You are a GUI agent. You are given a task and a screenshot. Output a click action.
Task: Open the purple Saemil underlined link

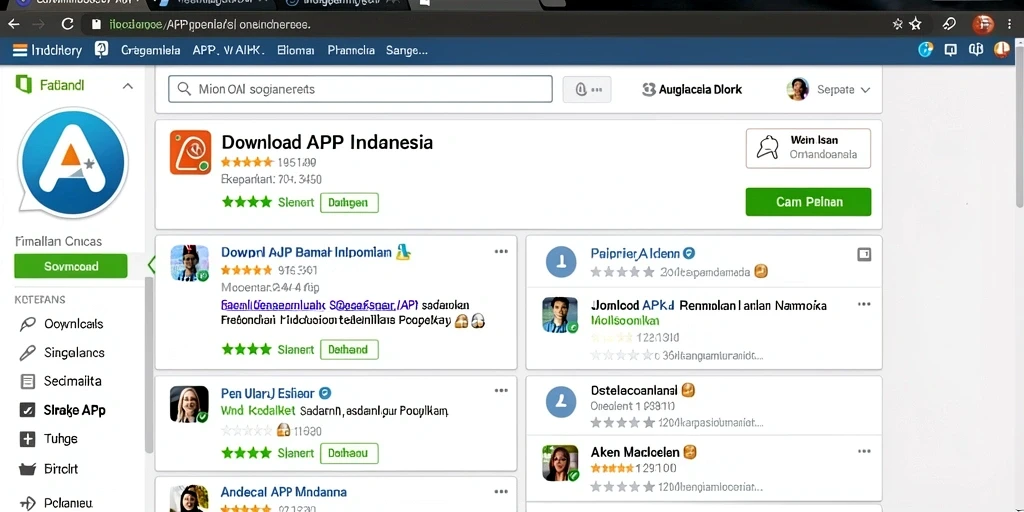pos(319,304)
